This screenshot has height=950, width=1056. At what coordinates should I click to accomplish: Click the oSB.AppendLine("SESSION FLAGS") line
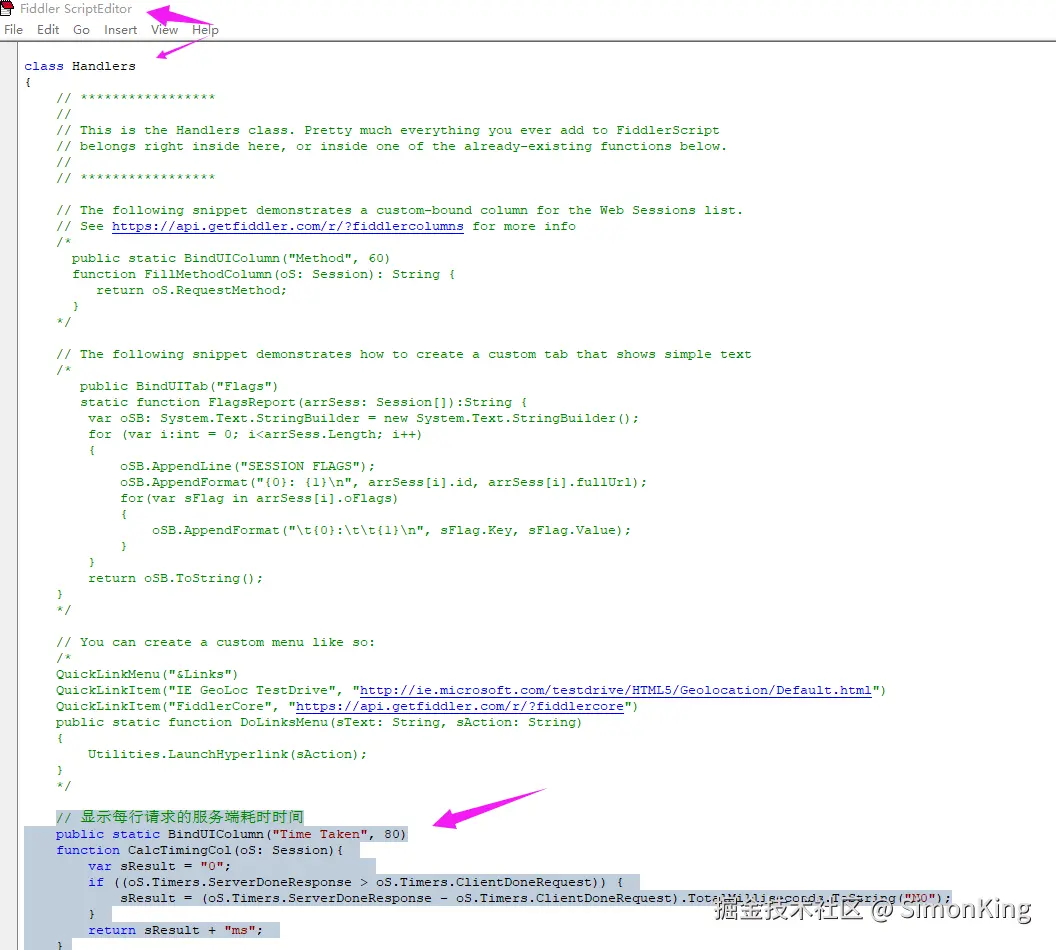[x=248, y=466]
